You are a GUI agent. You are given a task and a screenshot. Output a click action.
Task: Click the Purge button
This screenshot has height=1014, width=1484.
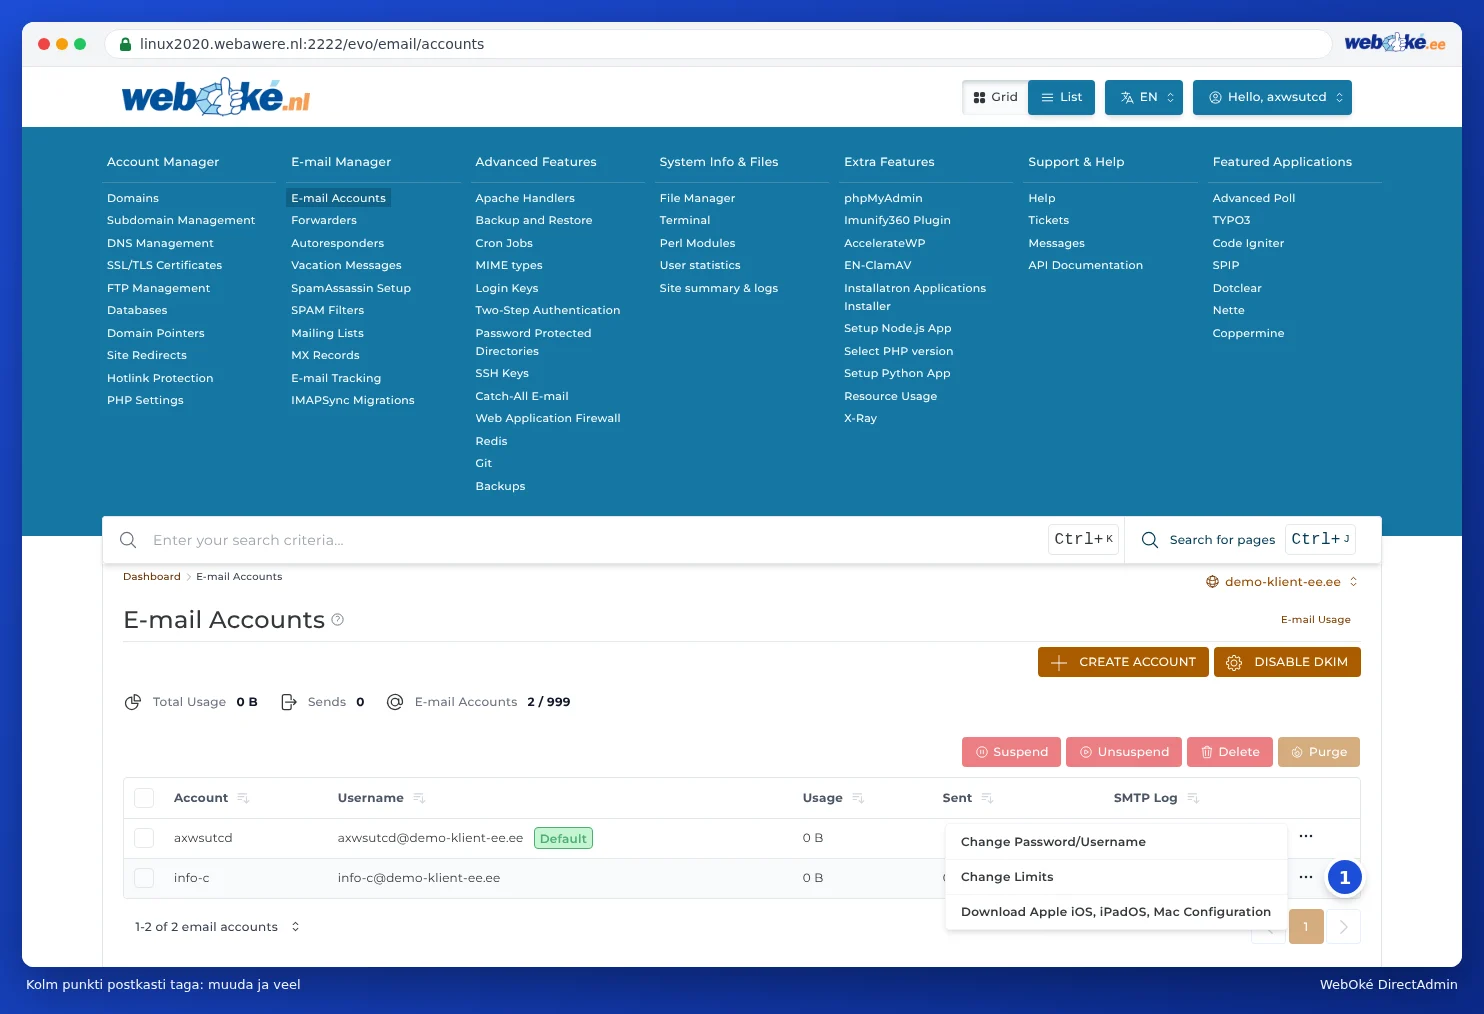1319,752
